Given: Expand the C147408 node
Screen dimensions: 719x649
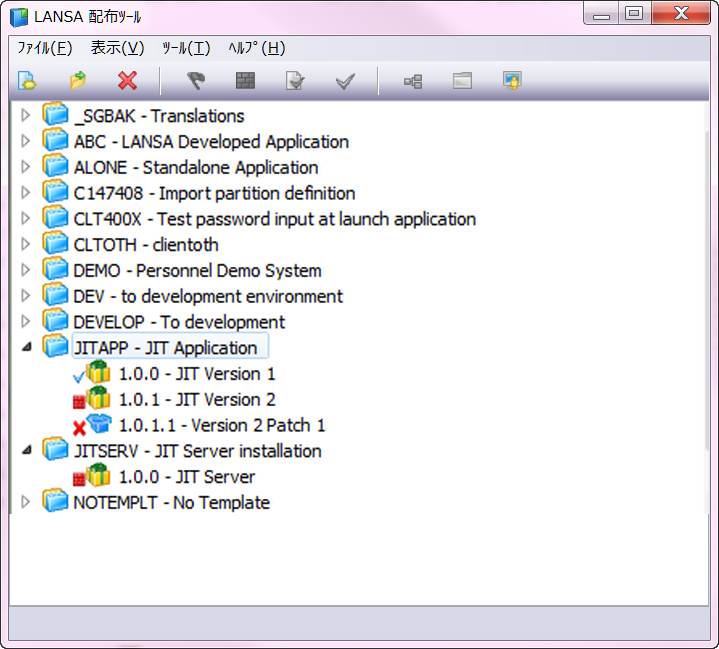Looking at the screenshot, I should click(x=26, y=192).
